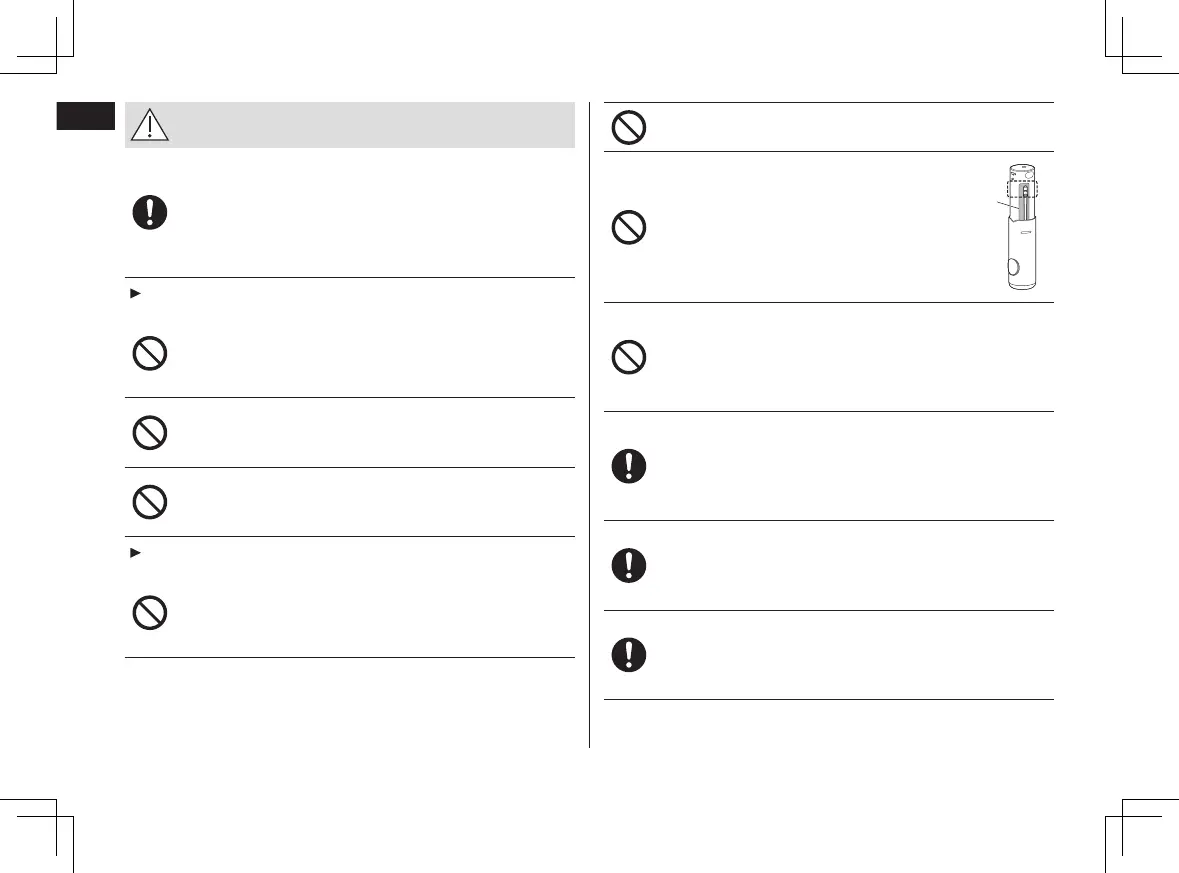Select the black language tab at the page edge
Screen dimensions: 1179x873
click(x=85, y=114)
